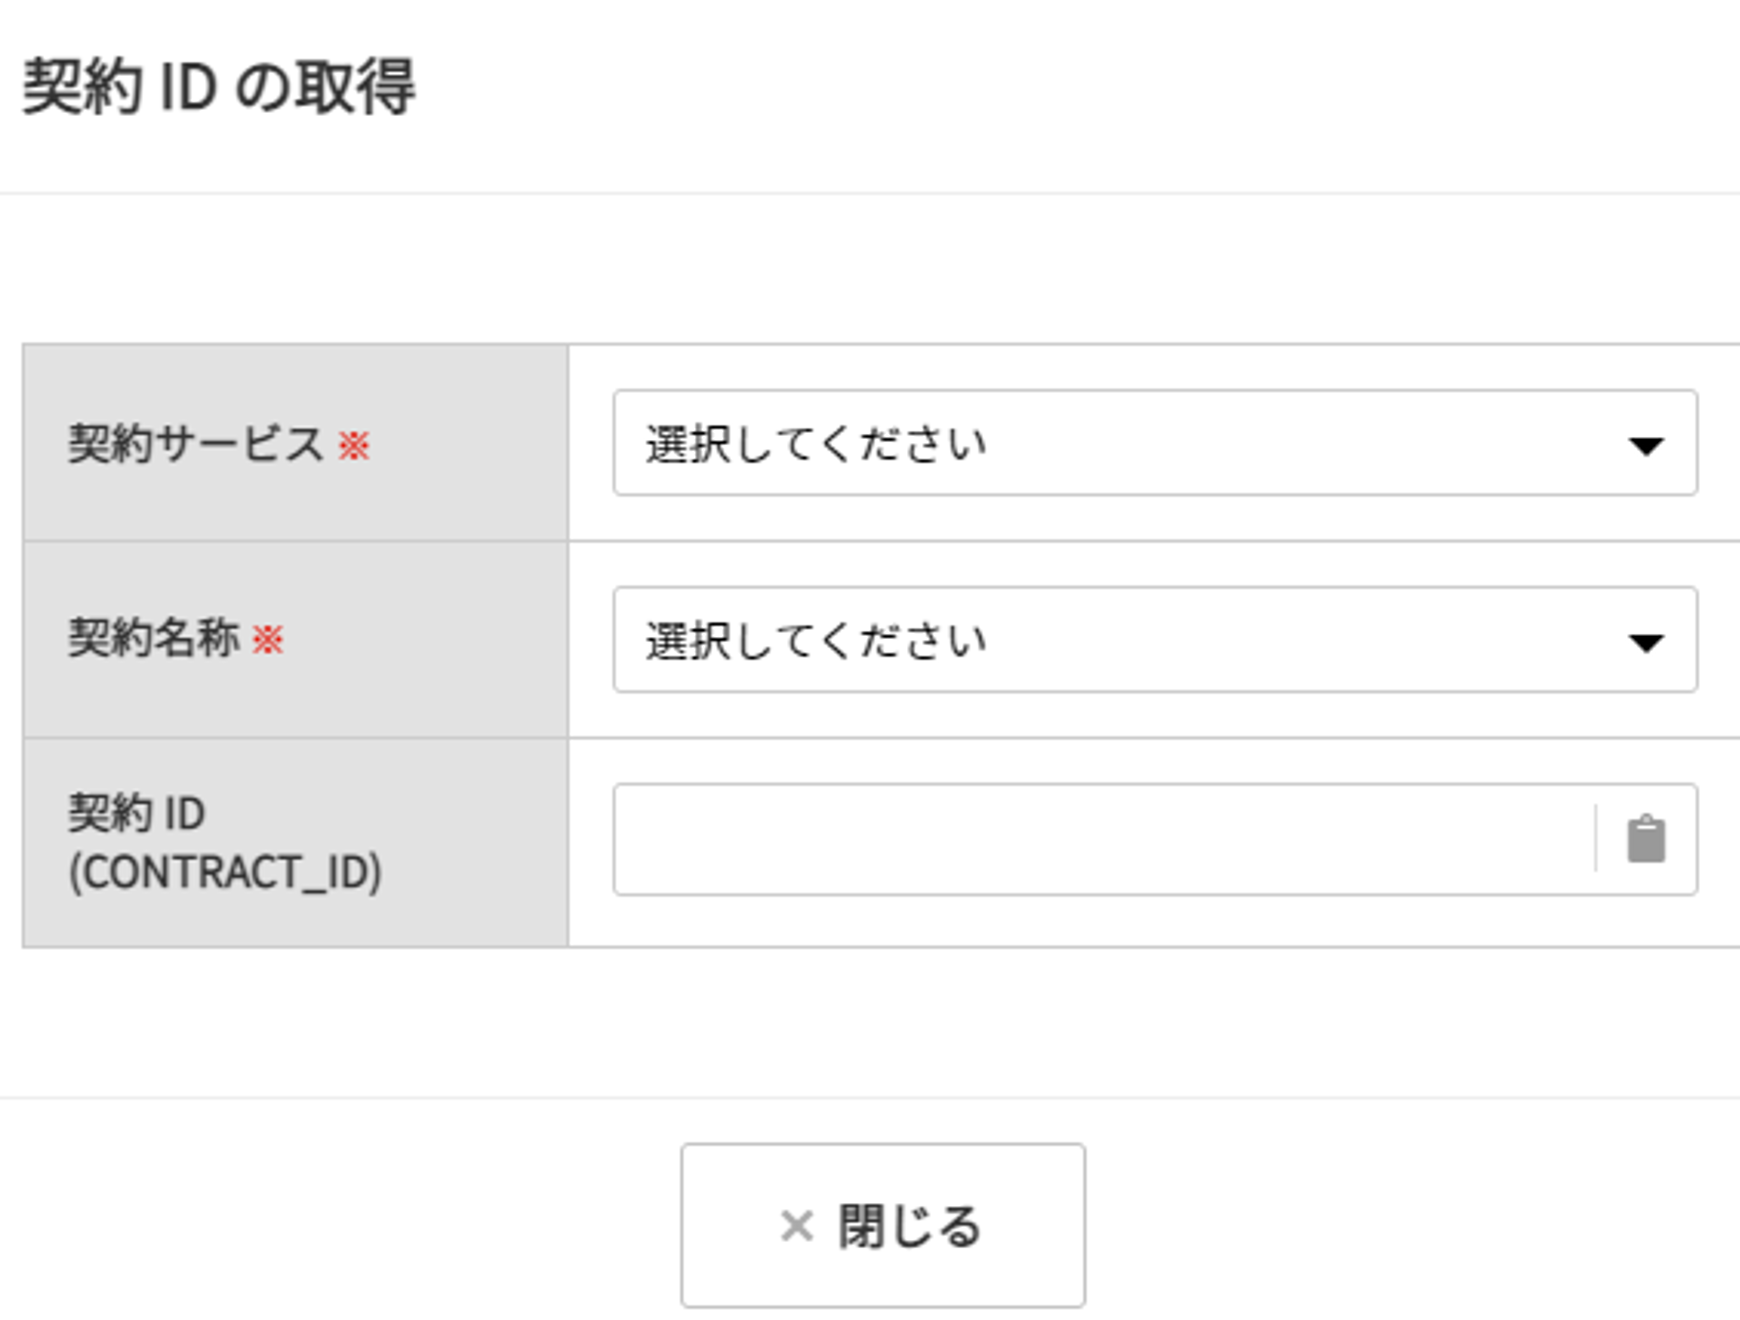Expand the 契約サービス select via its arrow

click(x=1646, y=445)
